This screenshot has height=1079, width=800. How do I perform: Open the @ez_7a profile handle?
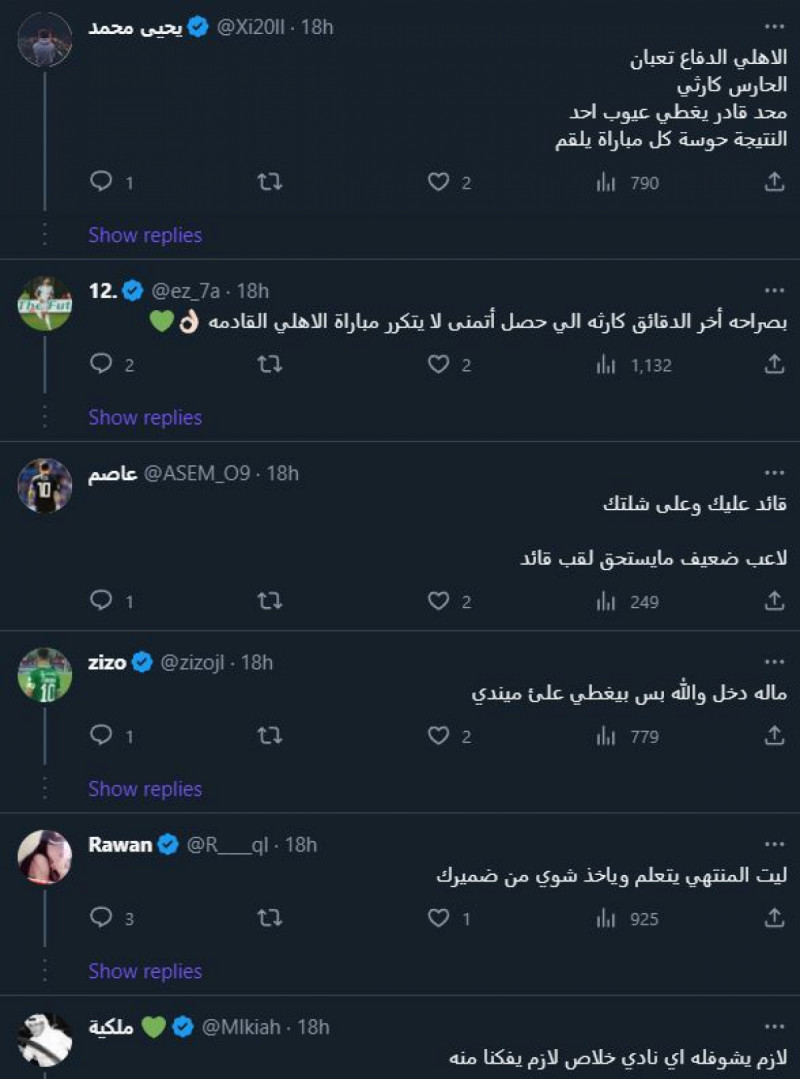pos(187,291)
